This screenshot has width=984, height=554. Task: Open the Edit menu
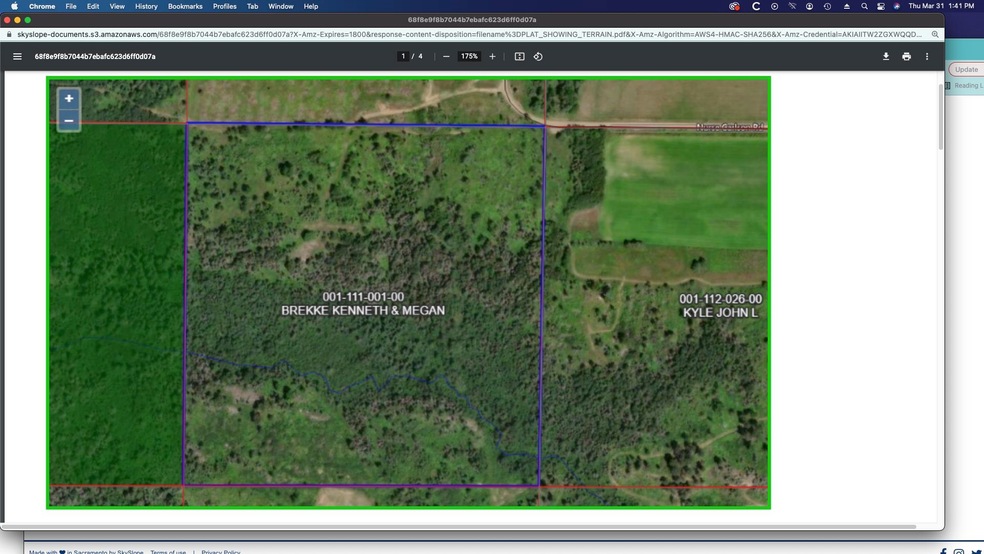coord(93,6)
